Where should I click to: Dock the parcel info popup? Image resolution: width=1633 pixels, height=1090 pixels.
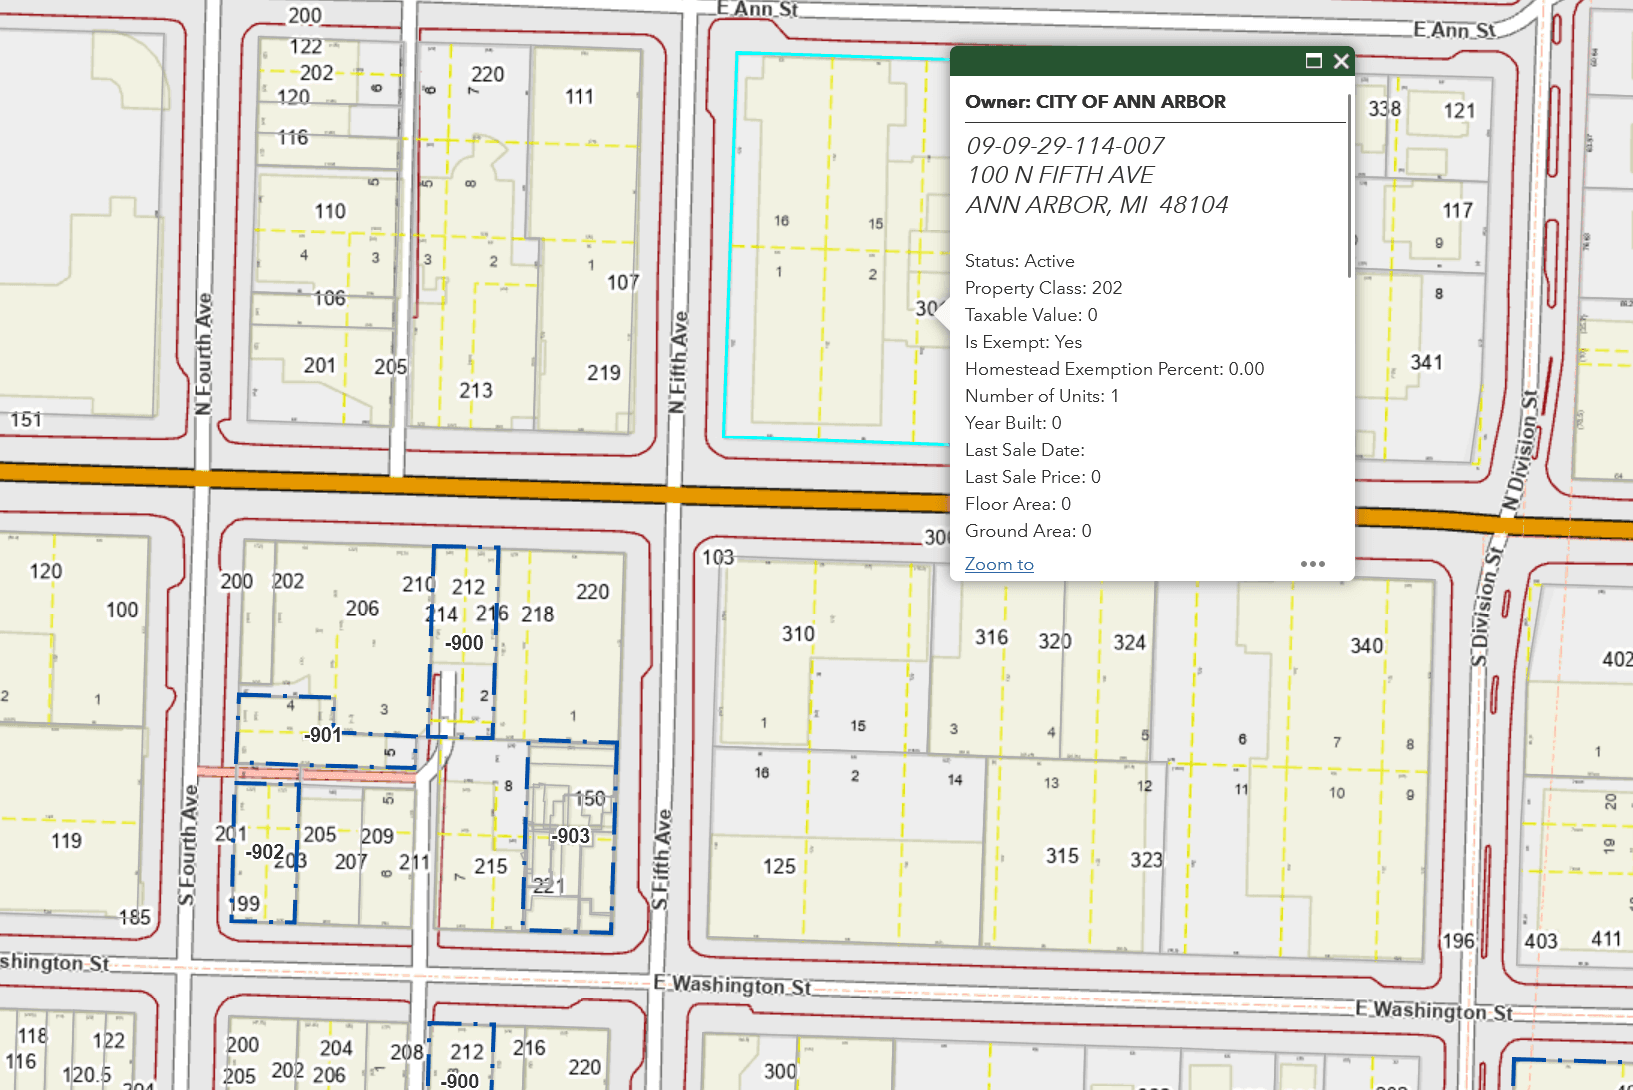pyautogui.click(x=1313, y=61)
